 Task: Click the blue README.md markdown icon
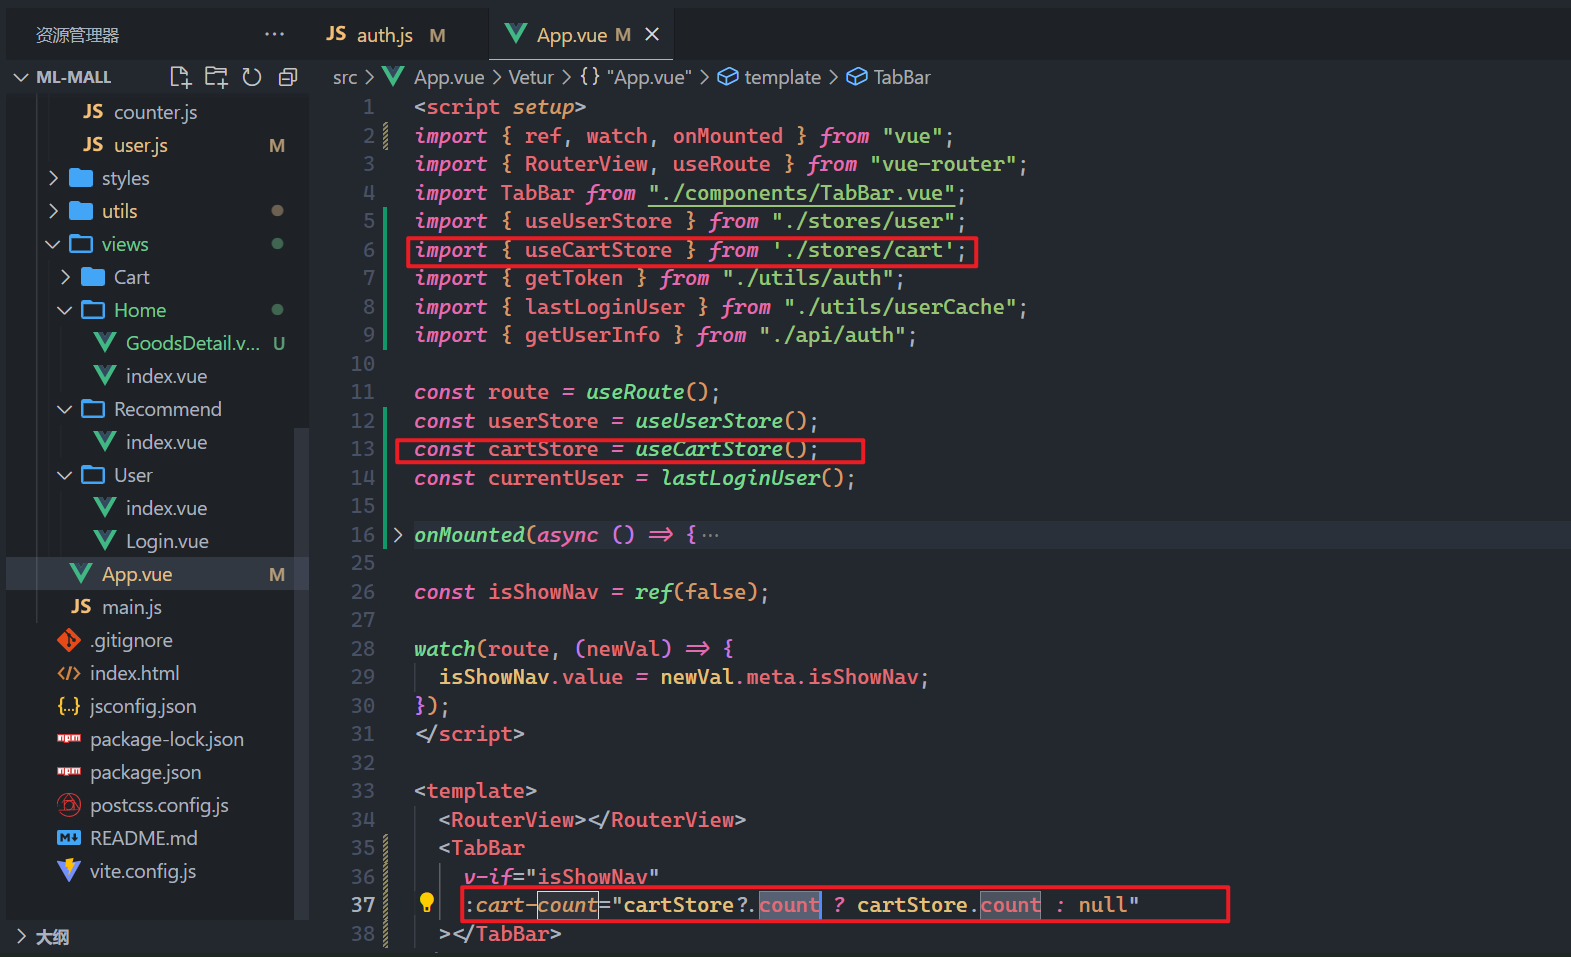click(x=69, y=838)
